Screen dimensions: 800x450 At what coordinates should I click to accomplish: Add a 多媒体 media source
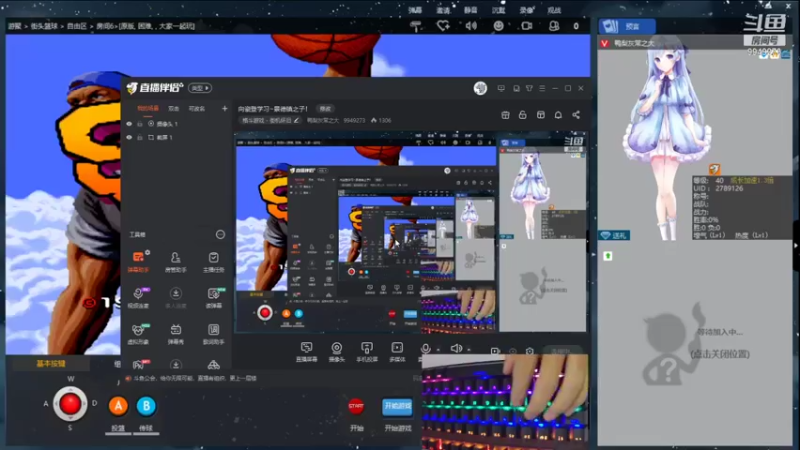(397, 352)
